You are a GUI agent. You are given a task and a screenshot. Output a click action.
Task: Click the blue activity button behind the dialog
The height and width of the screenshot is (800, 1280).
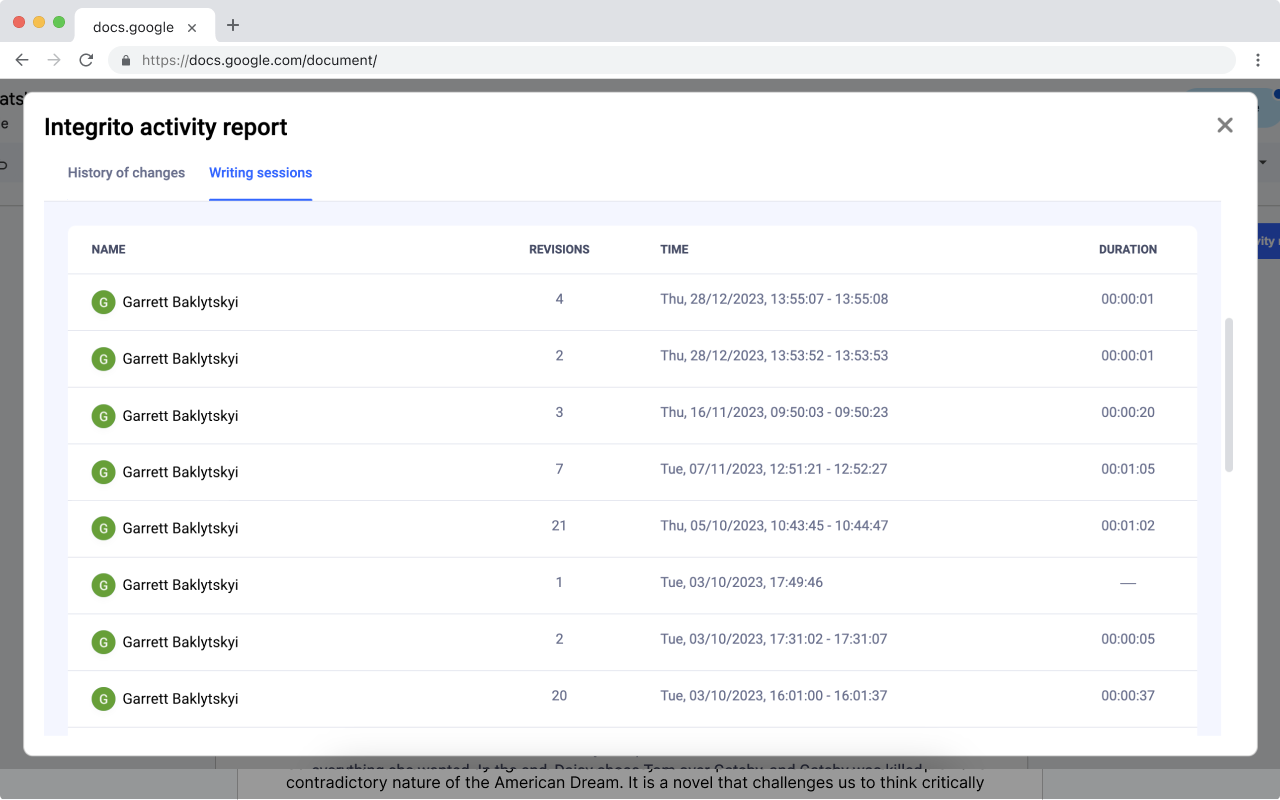(x=1268, y=241)
